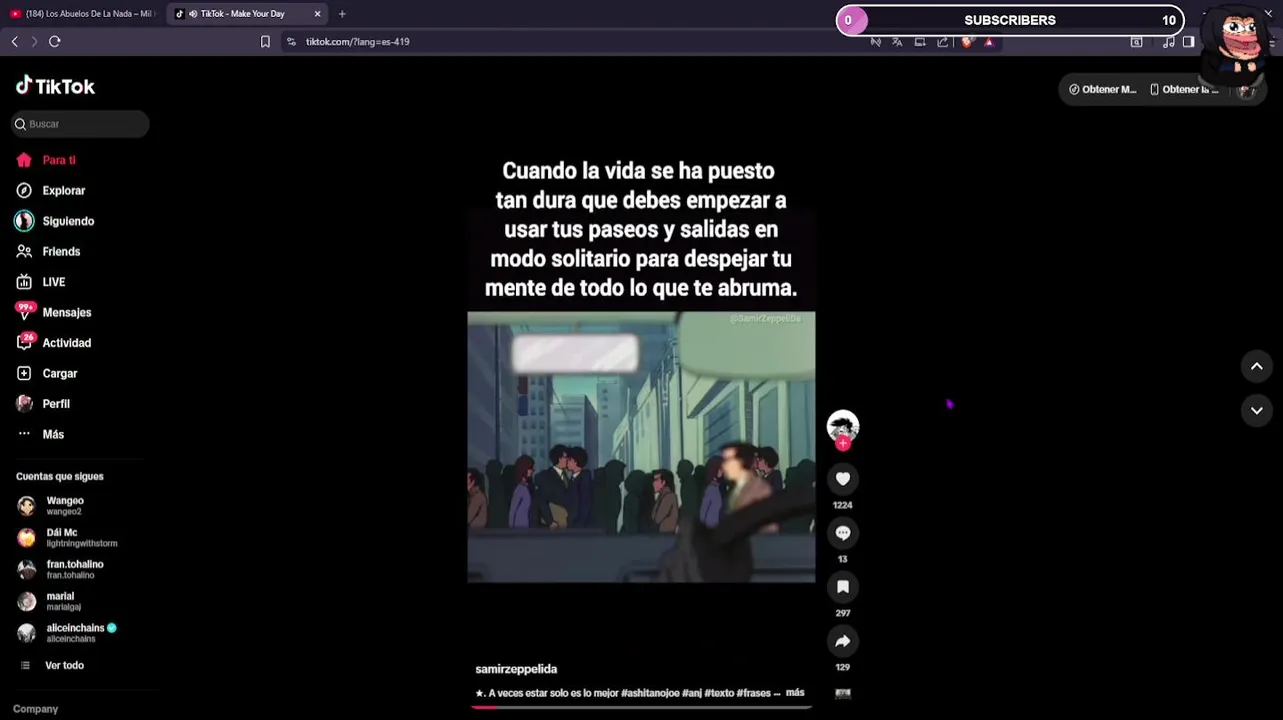The image size is (1283, 720).
Task: Toggle the browser sidebar panel icon
Action: pos(1188,42)
